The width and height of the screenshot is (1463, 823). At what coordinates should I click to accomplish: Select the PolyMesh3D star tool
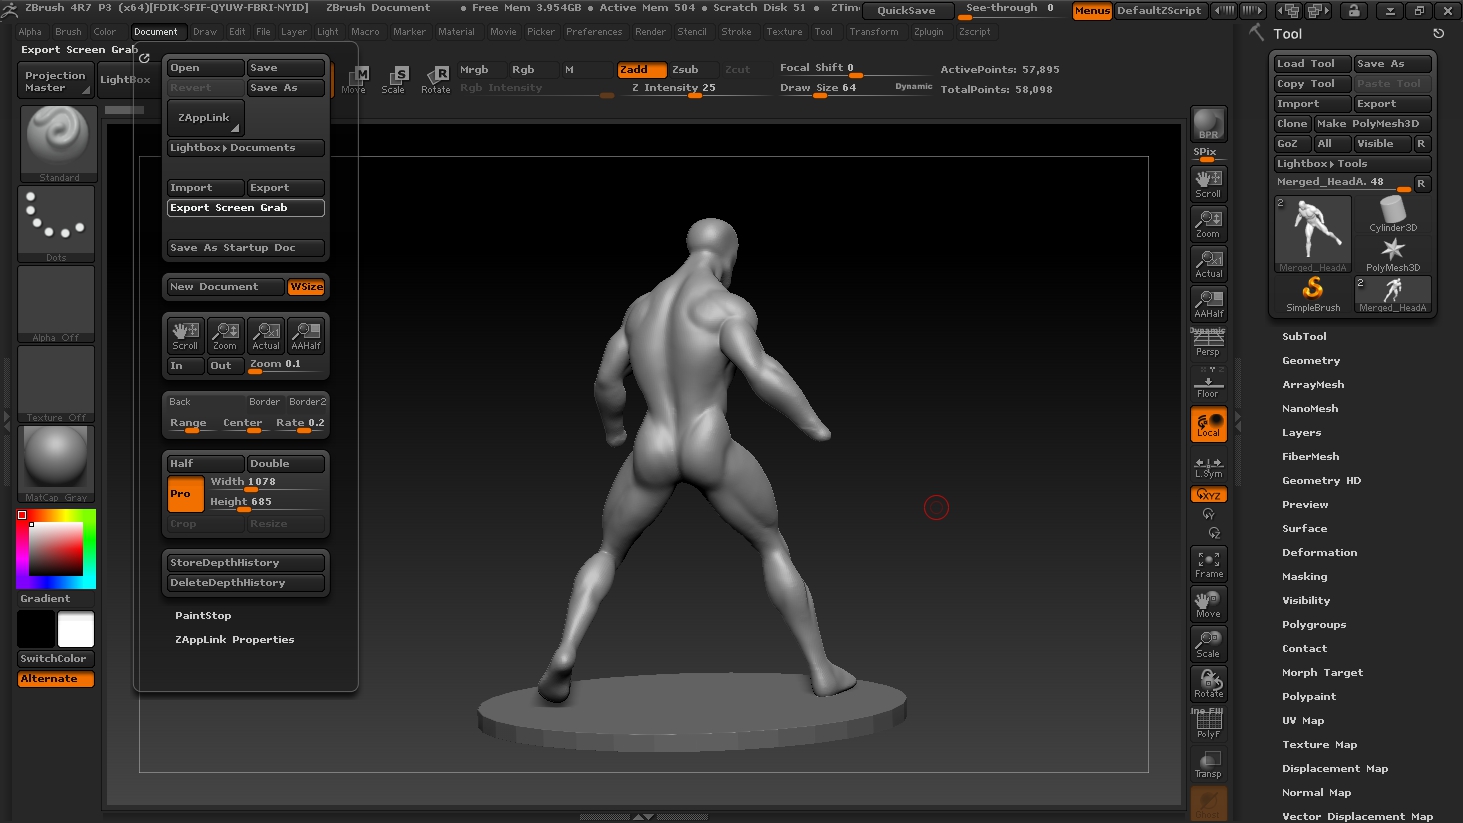[x=1393, y=254]
